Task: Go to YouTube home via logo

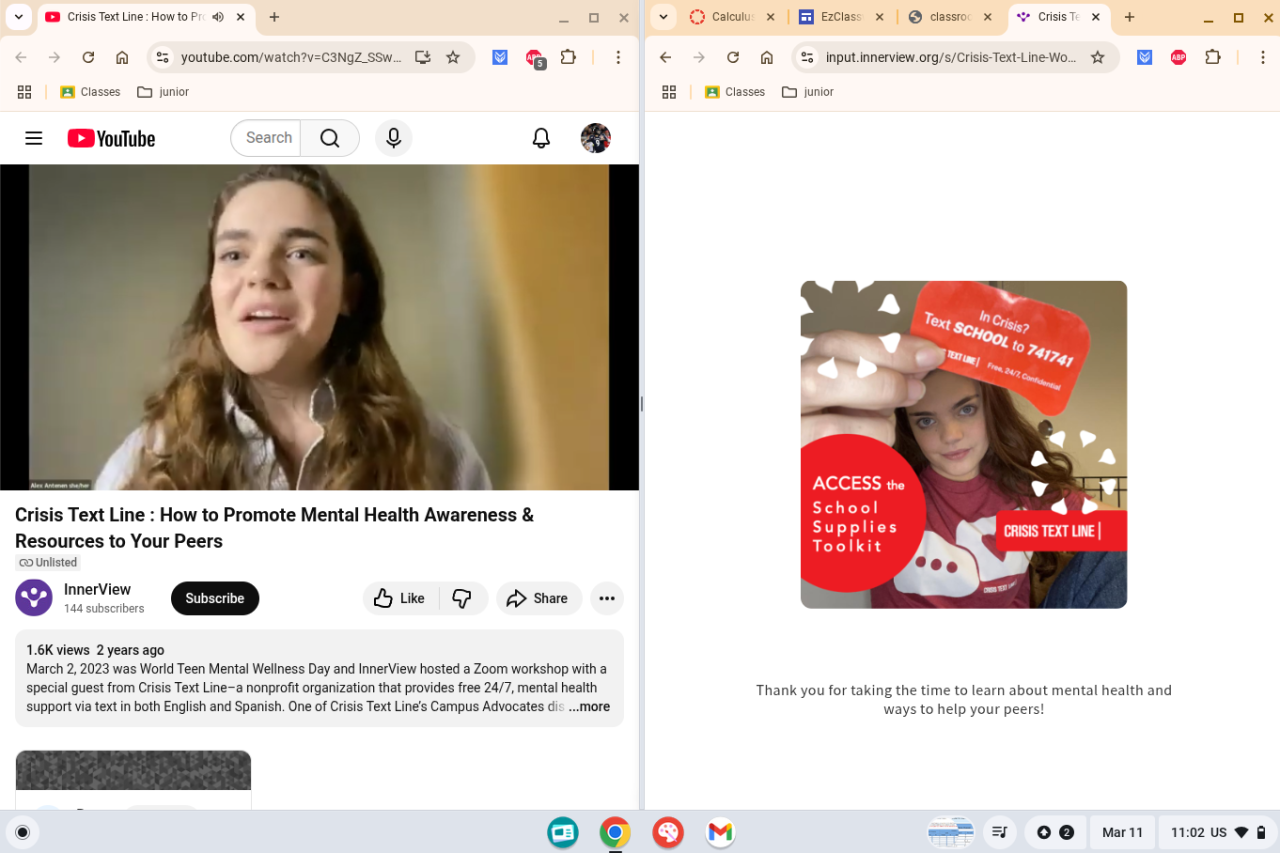Action: click(111, 138)
